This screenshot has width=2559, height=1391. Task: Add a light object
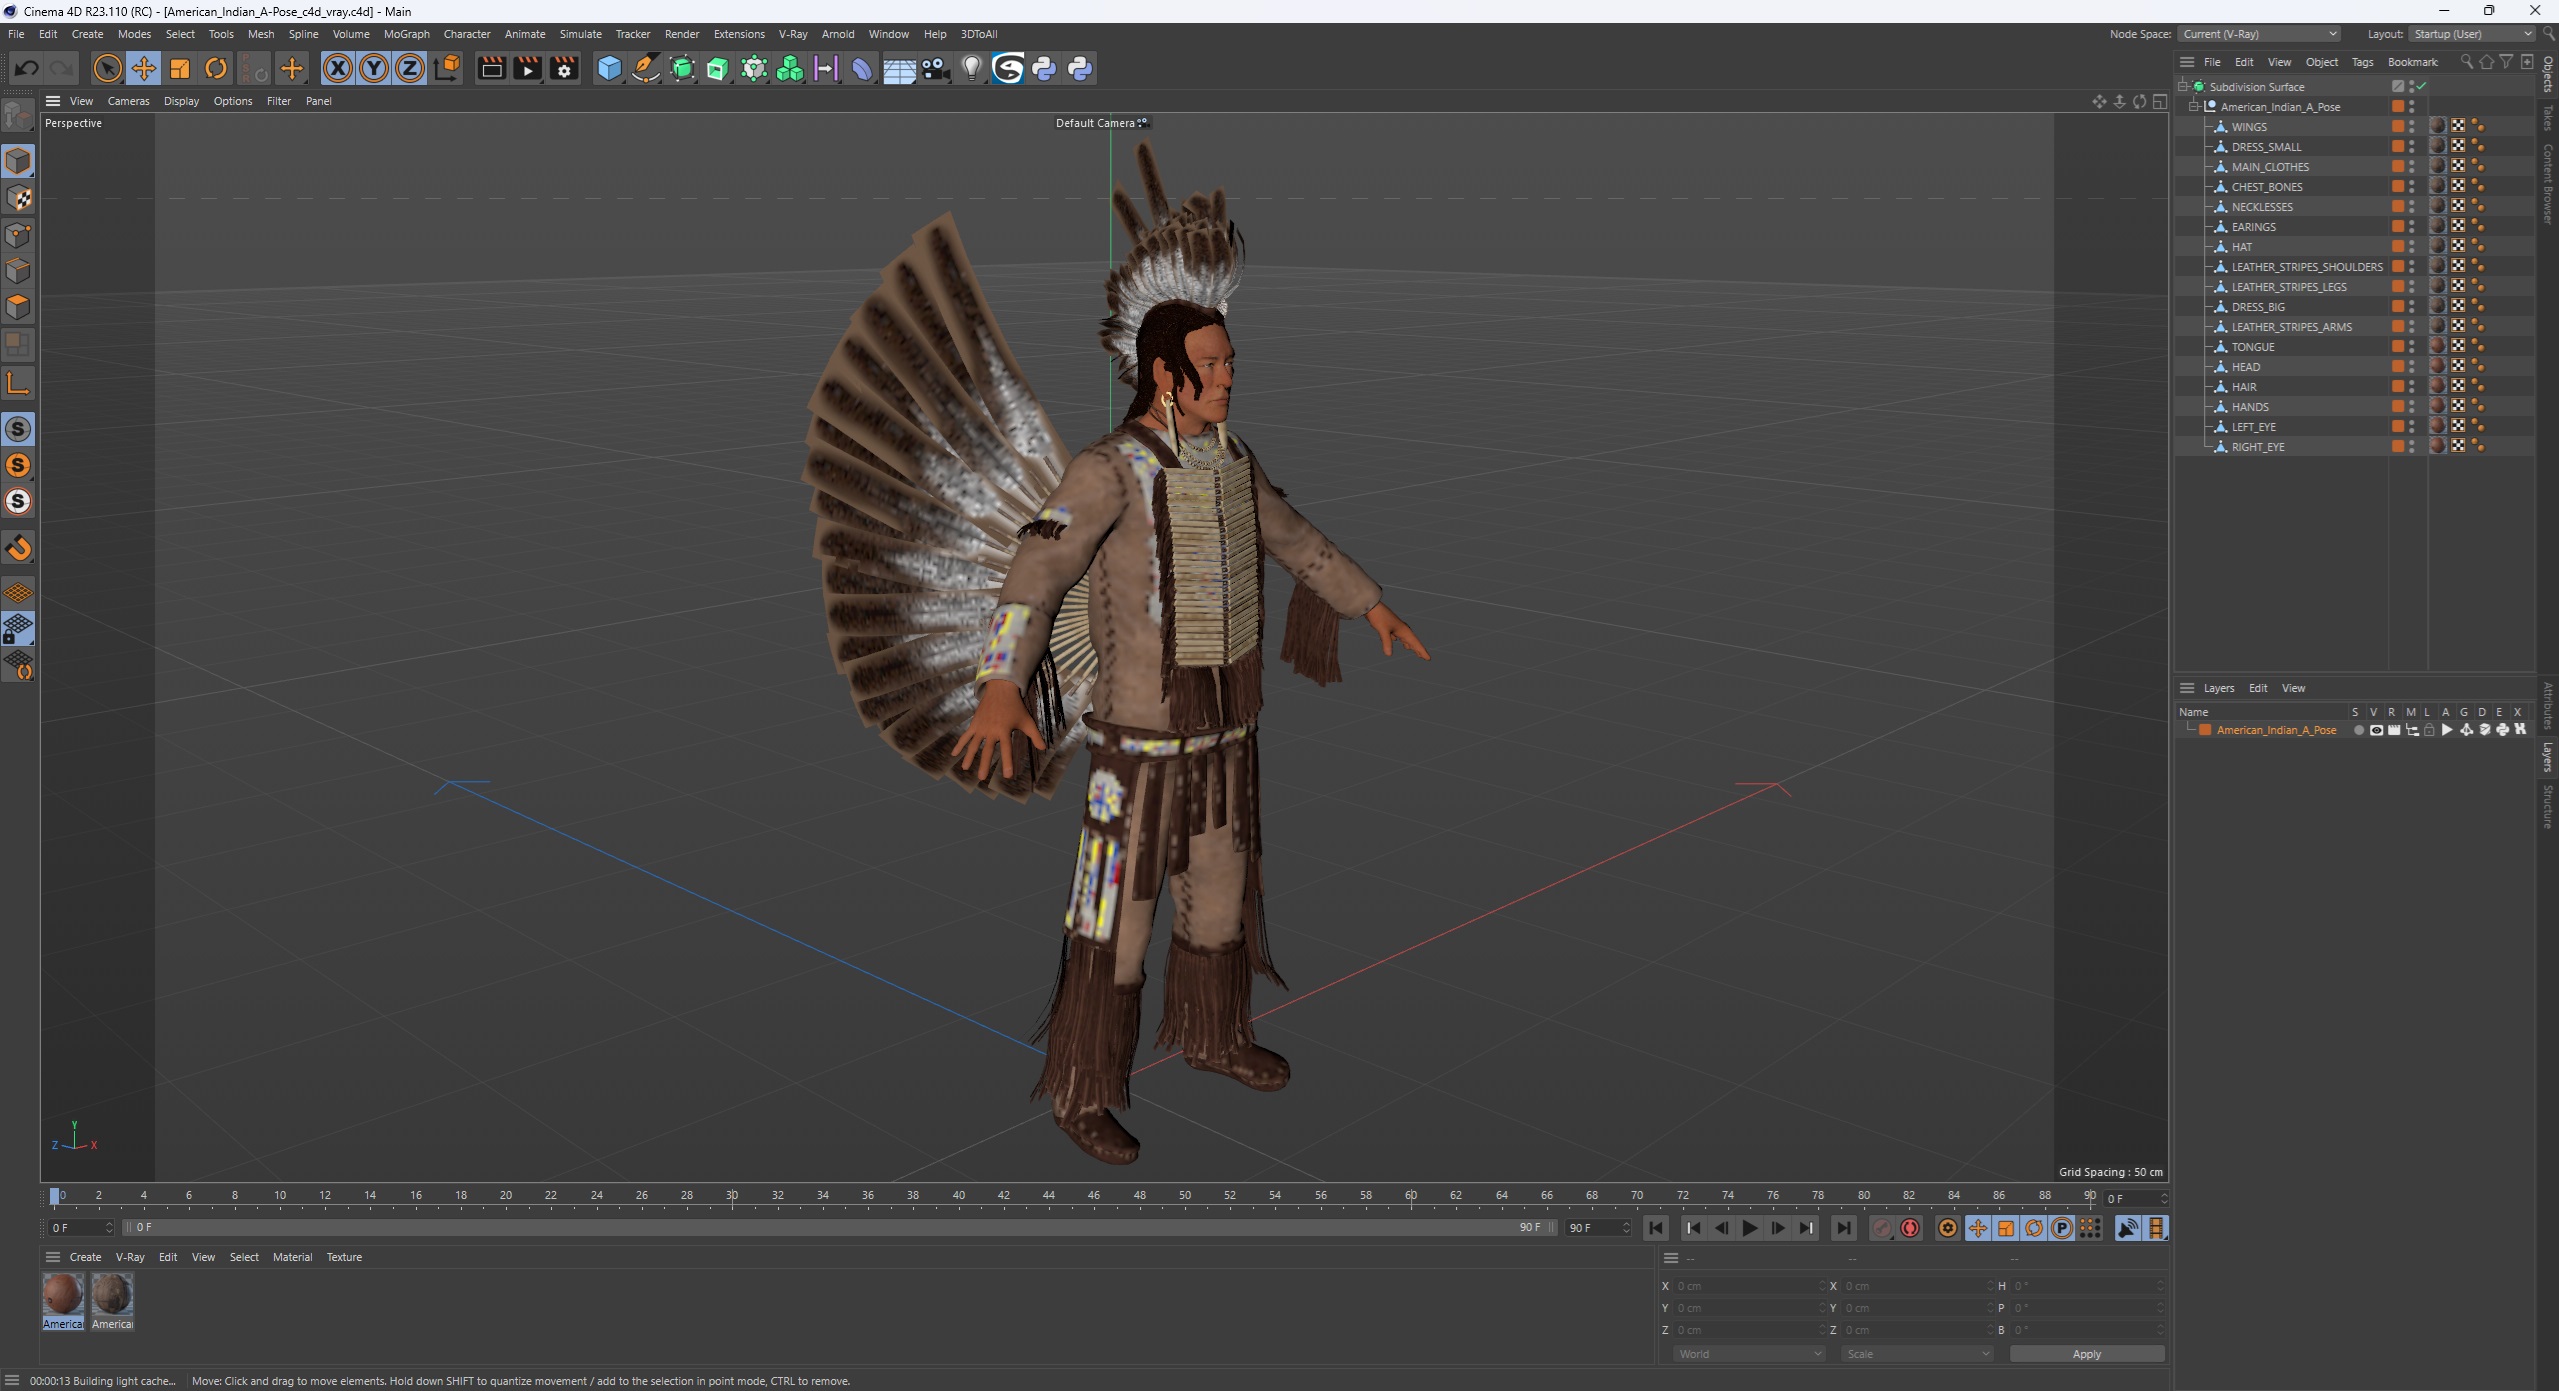pyautogui.click(x=971, y=68)
